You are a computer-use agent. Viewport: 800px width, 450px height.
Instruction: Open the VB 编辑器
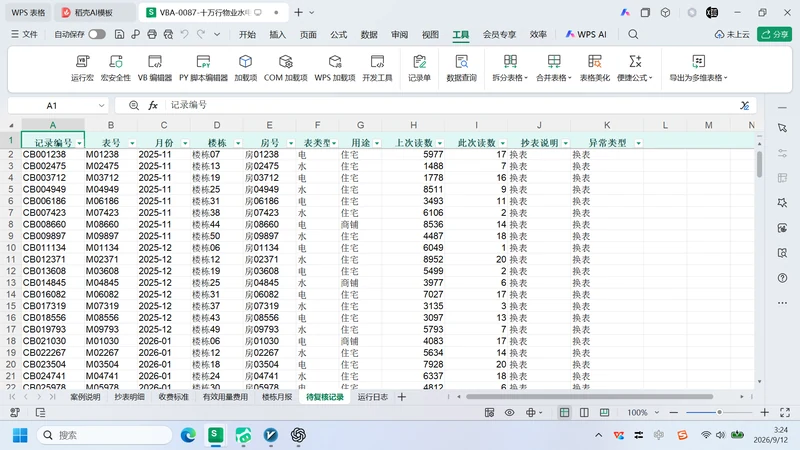[155, 68]
